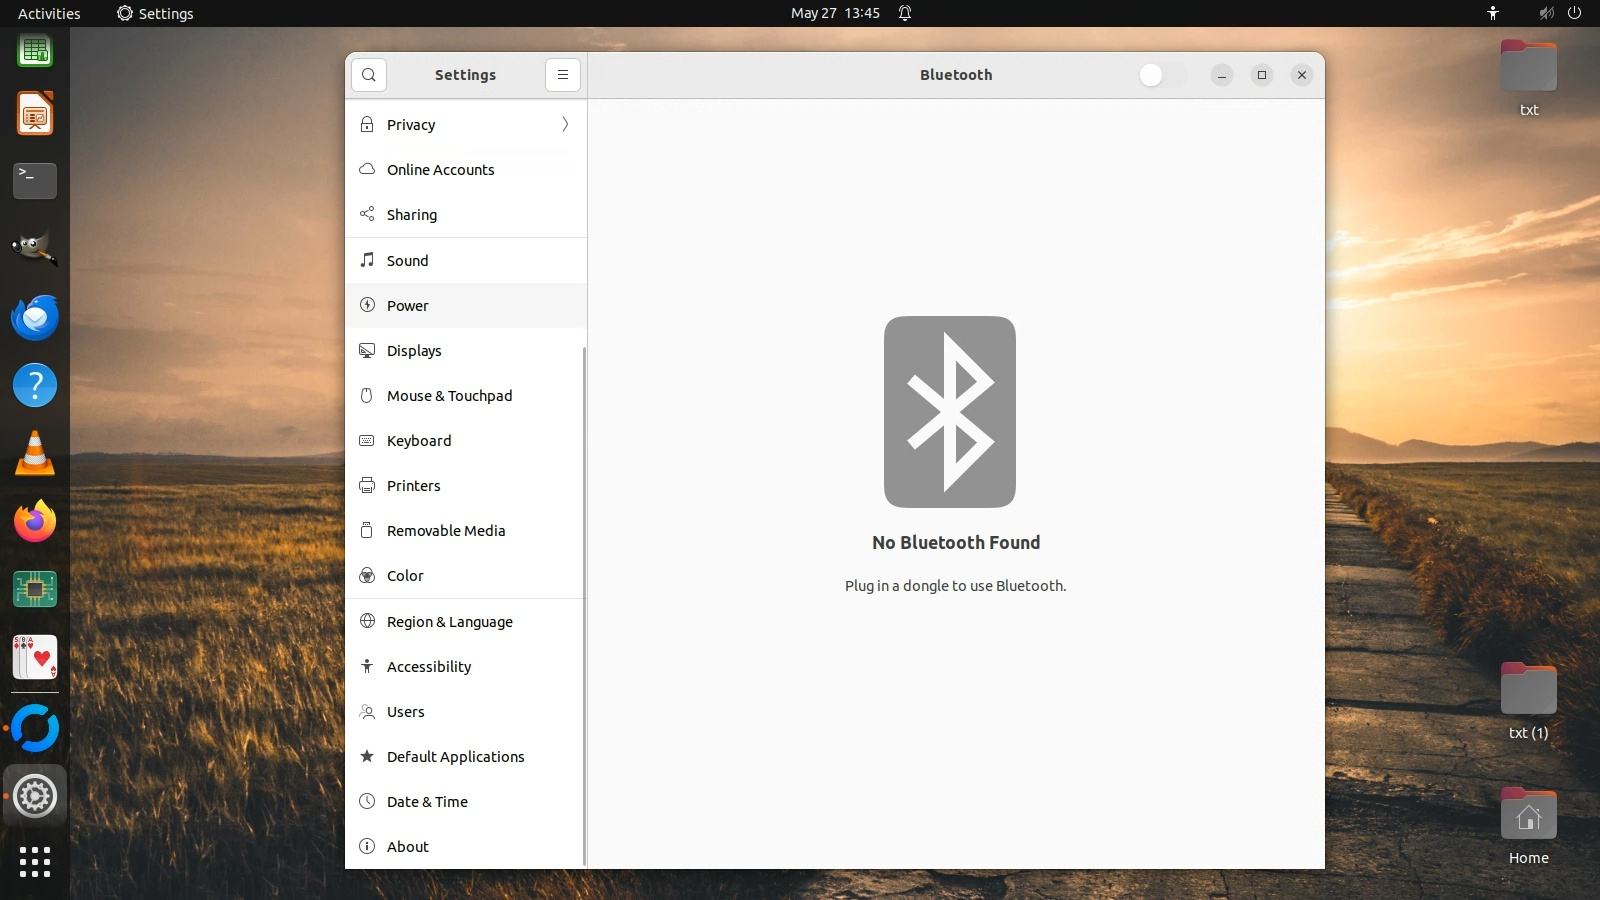Select Online Accounts in sidebar
The width and height of the screenshot is (1600, 900).
pyautogui.click(x=441, y=170)
